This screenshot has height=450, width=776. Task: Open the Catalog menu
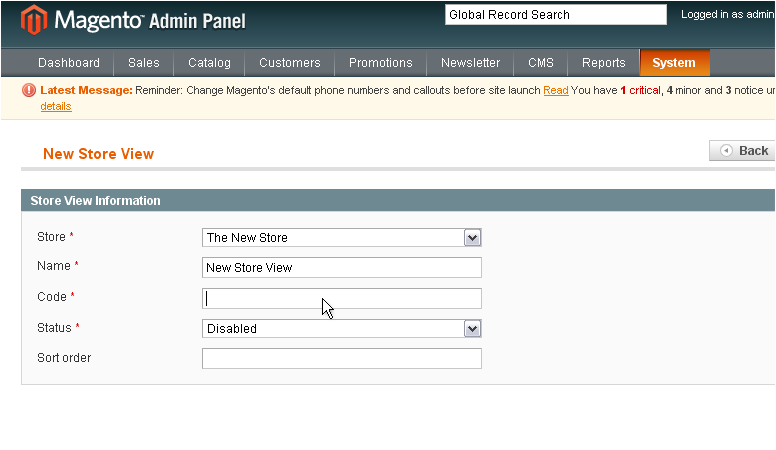pos(209,63)
